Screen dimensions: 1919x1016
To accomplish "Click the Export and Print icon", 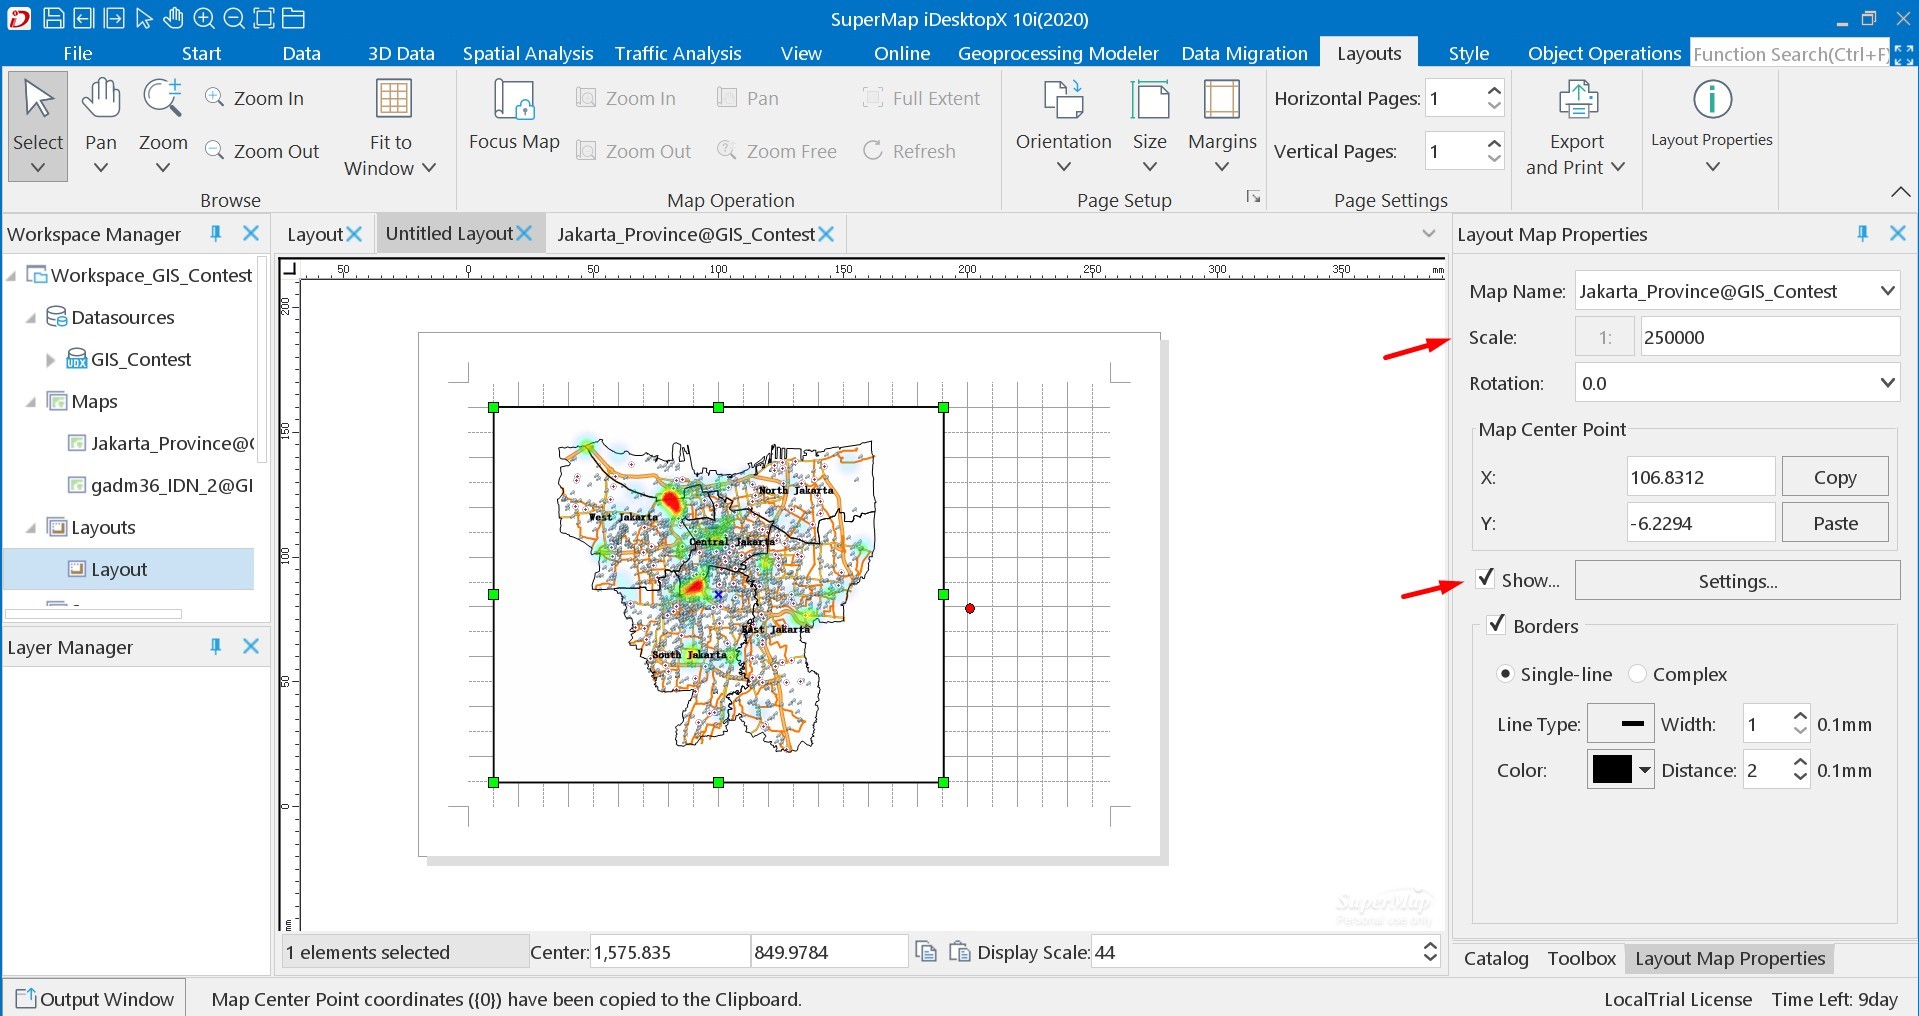I will click(1578, 100).
